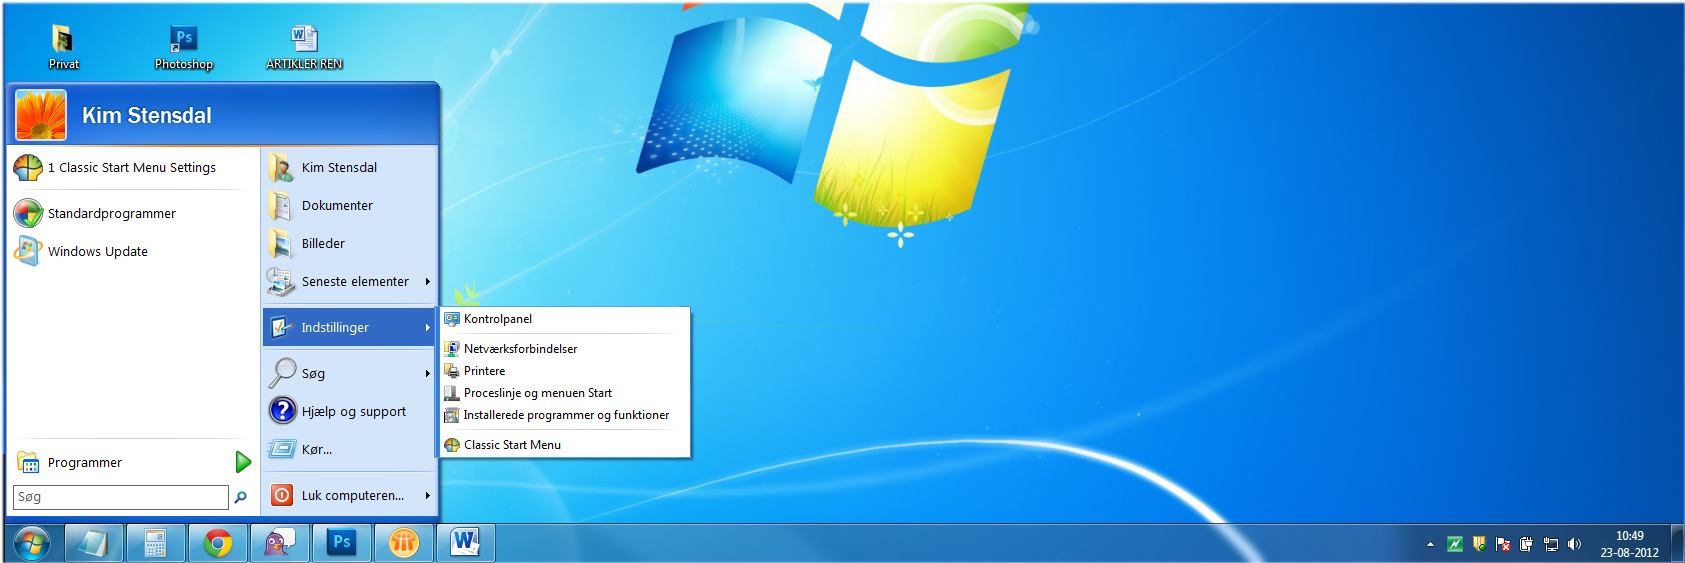Viewport: 1685px width, 563px height.
Task: Click the Søg text field at the menu bottom
Action: pyautogui.click(x=121, y=497)
